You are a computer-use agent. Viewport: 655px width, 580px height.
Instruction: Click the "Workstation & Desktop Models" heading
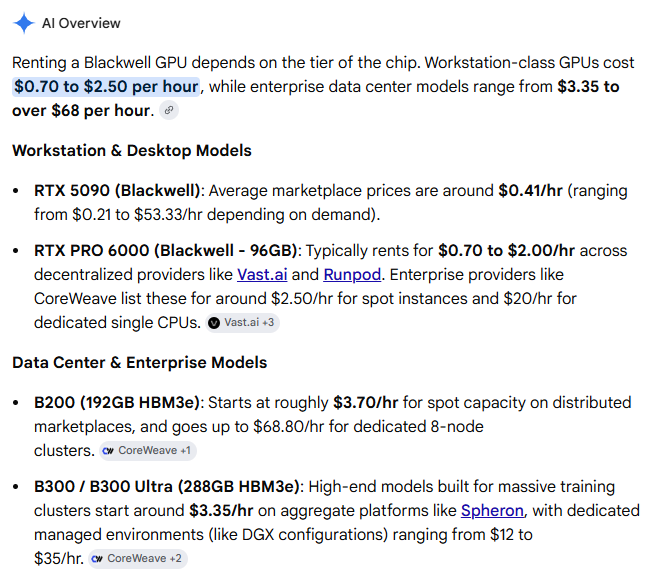pyautogui.click(x=132, y=151)
